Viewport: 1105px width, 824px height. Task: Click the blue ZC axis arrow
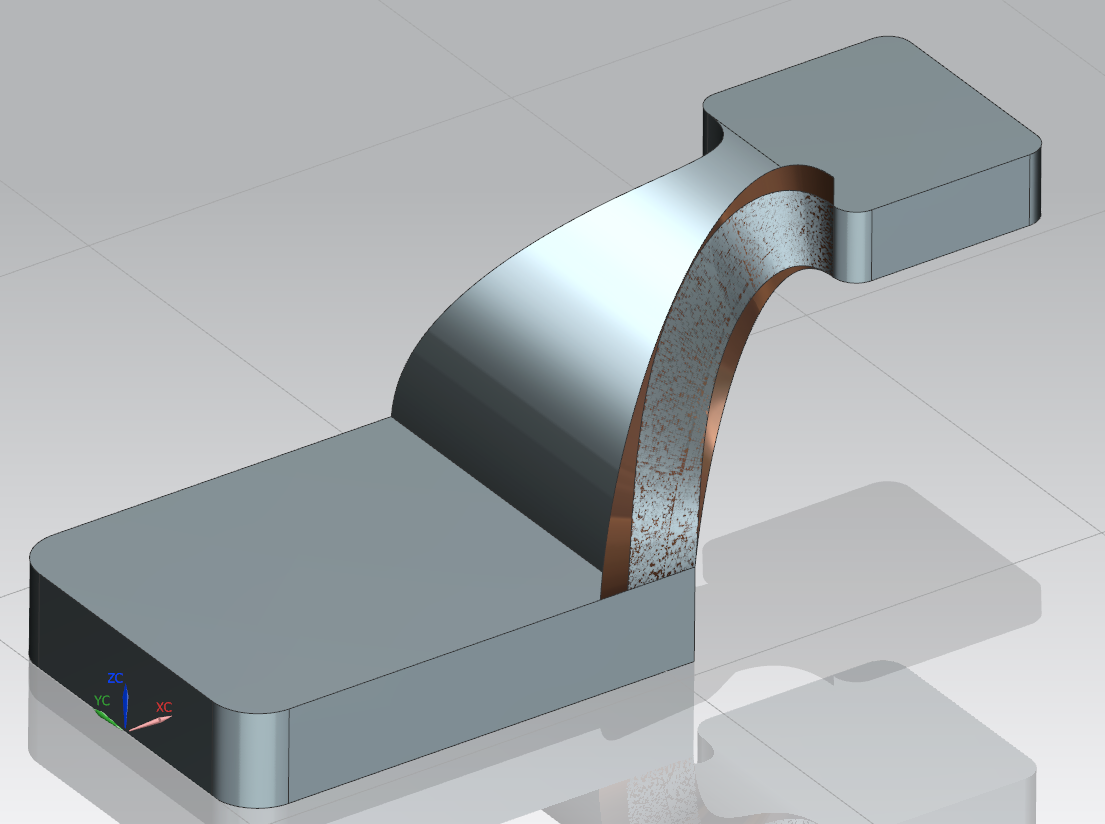click(x=125, y=708)
